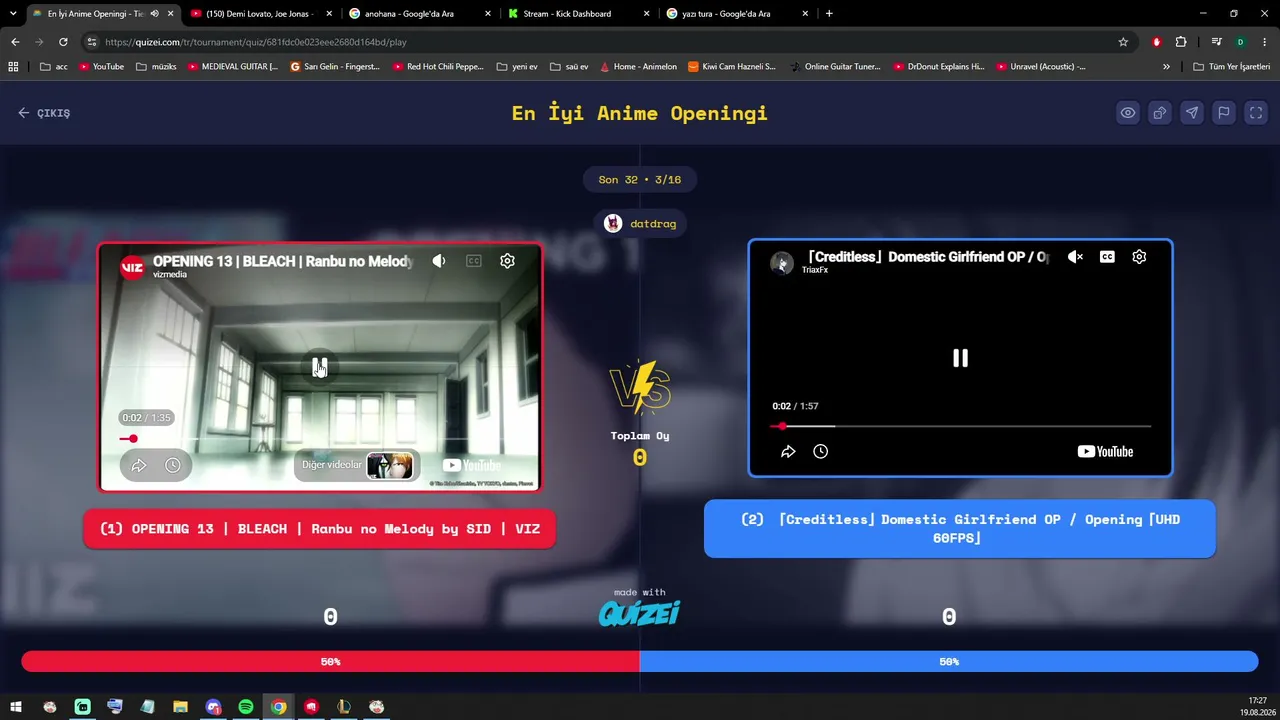1280x720 pixels.
Task: Open settings gear on Domestic Girlfriend video
Action: (1139, 257)
